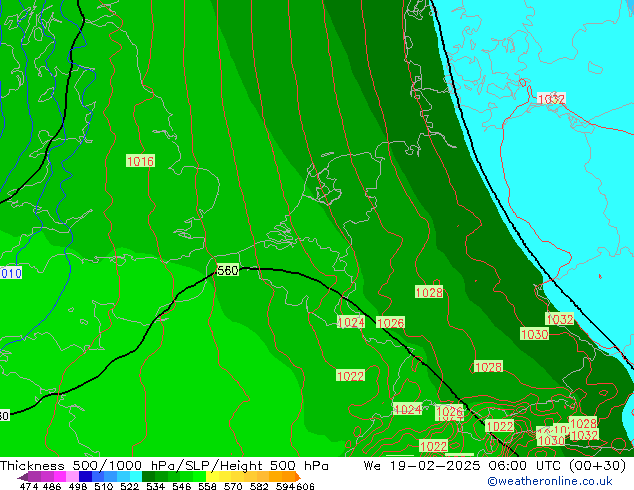Click the 560 height contour label
The width and height of the screenshot is (634, 490).
(x=228, y=270)
